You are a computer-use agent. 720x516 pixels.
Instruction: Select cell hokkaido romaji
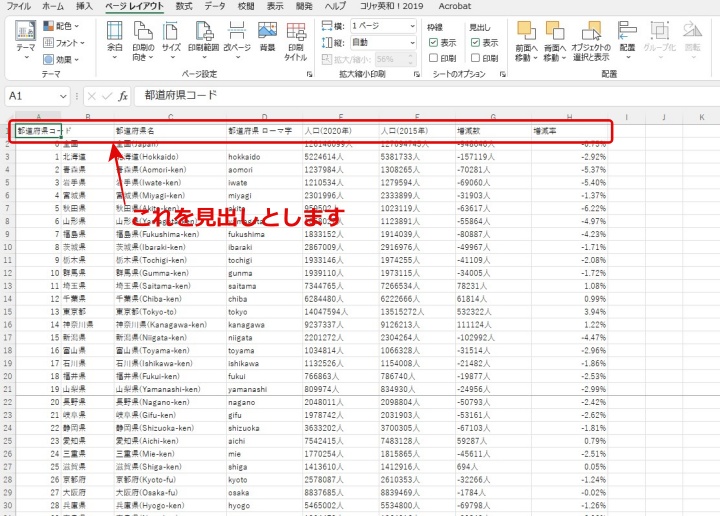(x=264, y=157)
